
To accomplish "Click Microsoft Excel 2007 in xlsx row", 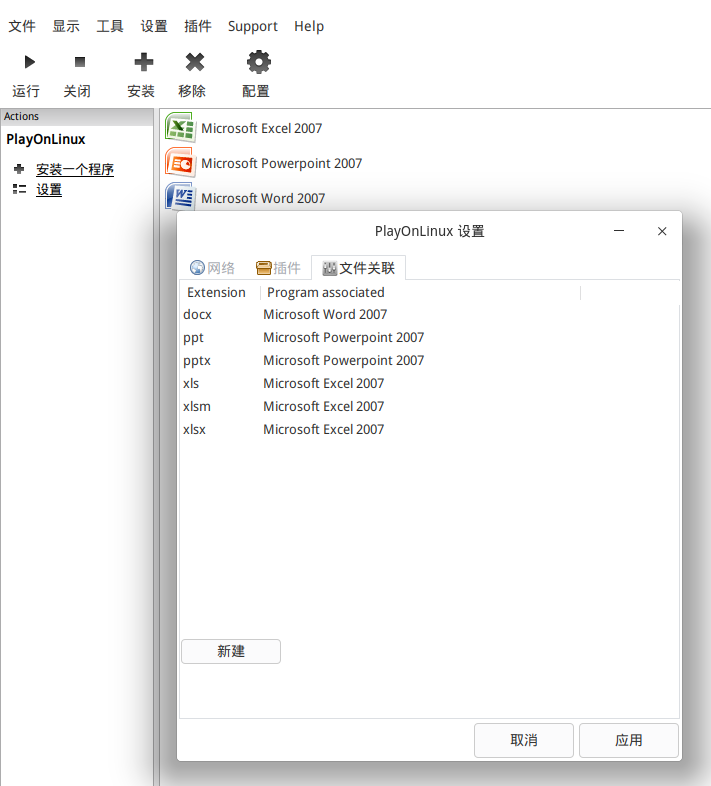I will coord(323,430).
